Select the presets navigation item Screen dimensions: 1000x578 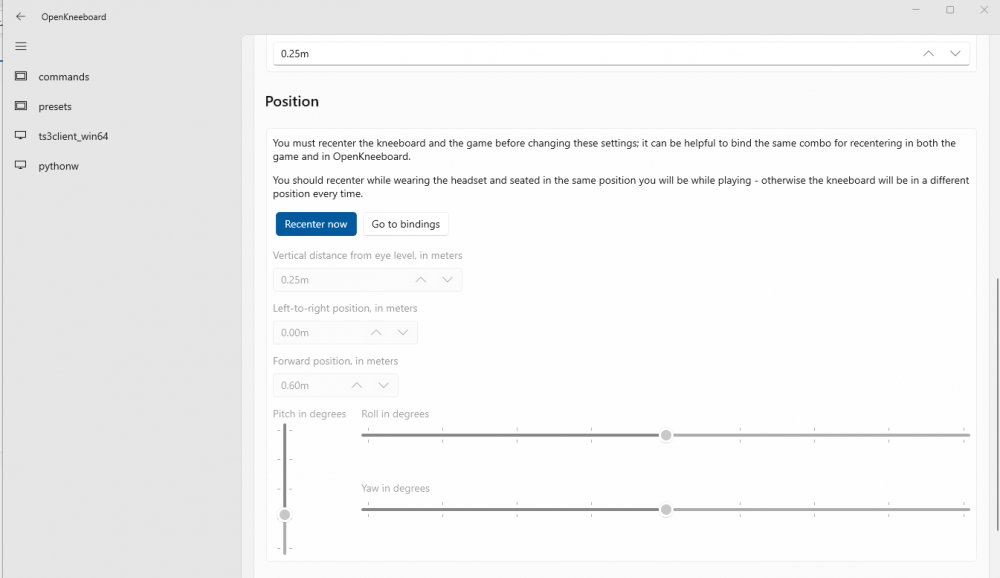(55, 106)
